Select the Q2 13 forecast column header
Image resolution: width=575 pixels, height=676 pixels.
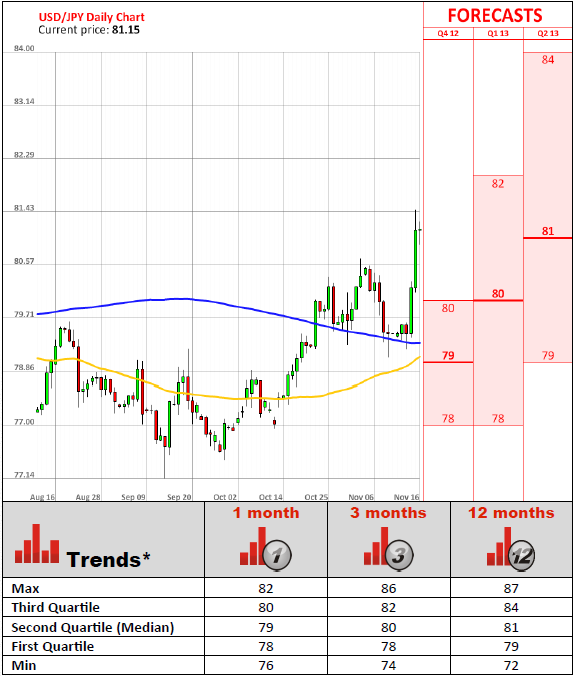pos(548,34)
